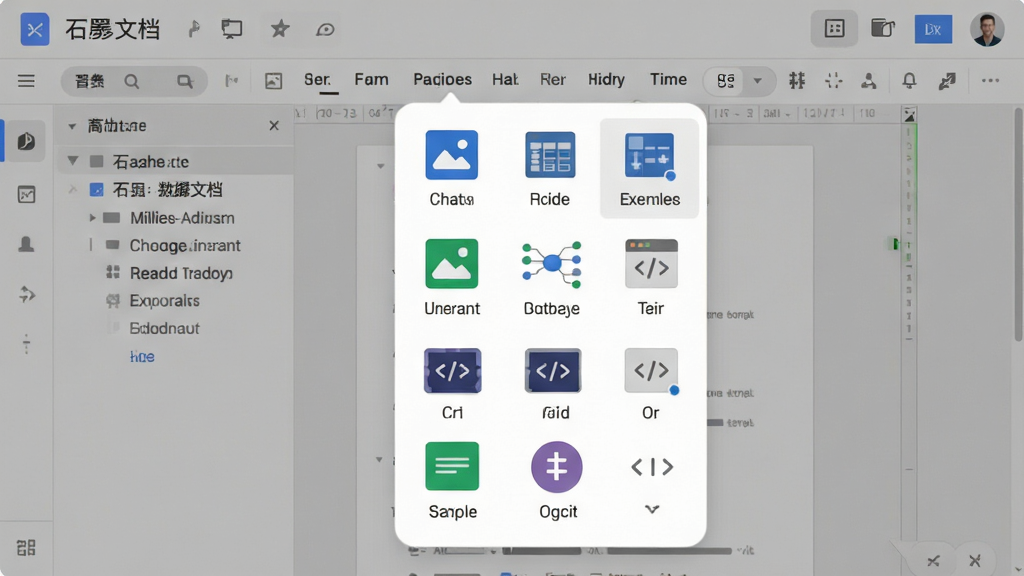1024x576 pixels.
Task: Click the blue Dx button
Action: click(x=933, y=29)
